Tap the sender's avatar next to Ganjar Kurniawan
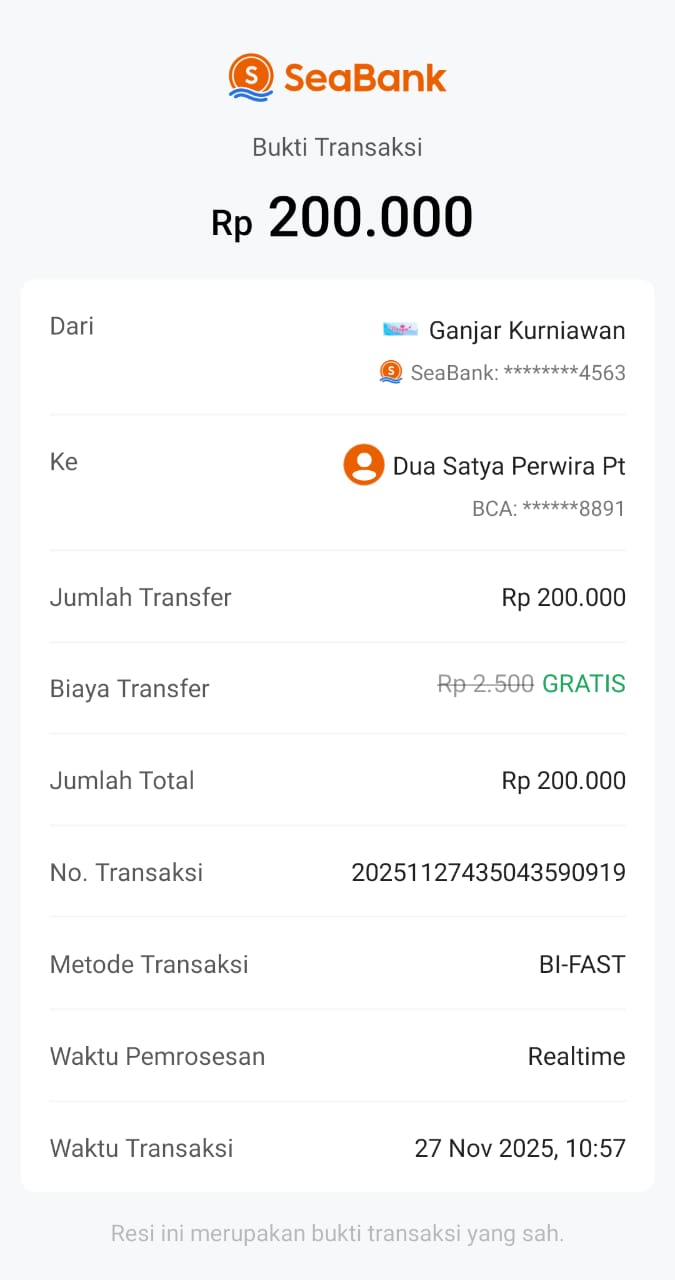This screenshot has width=675, height=1280. pos(400,329)
